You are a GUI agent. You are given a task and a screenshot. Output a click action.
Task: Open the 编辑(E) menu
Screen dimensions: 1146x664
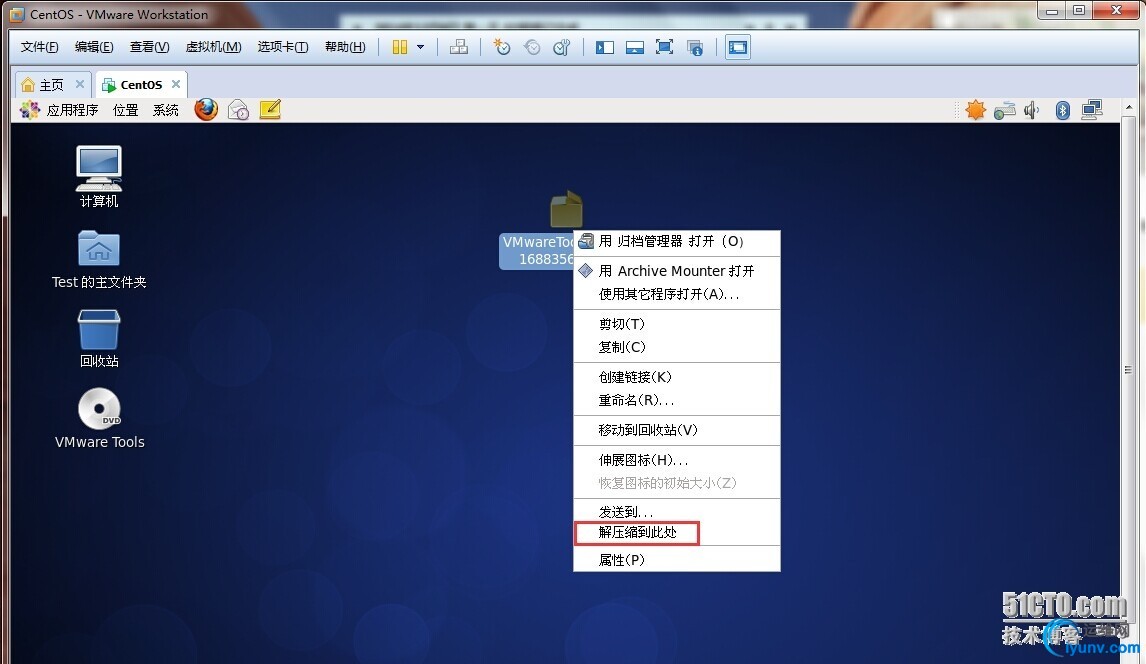(x=94, y=47)
